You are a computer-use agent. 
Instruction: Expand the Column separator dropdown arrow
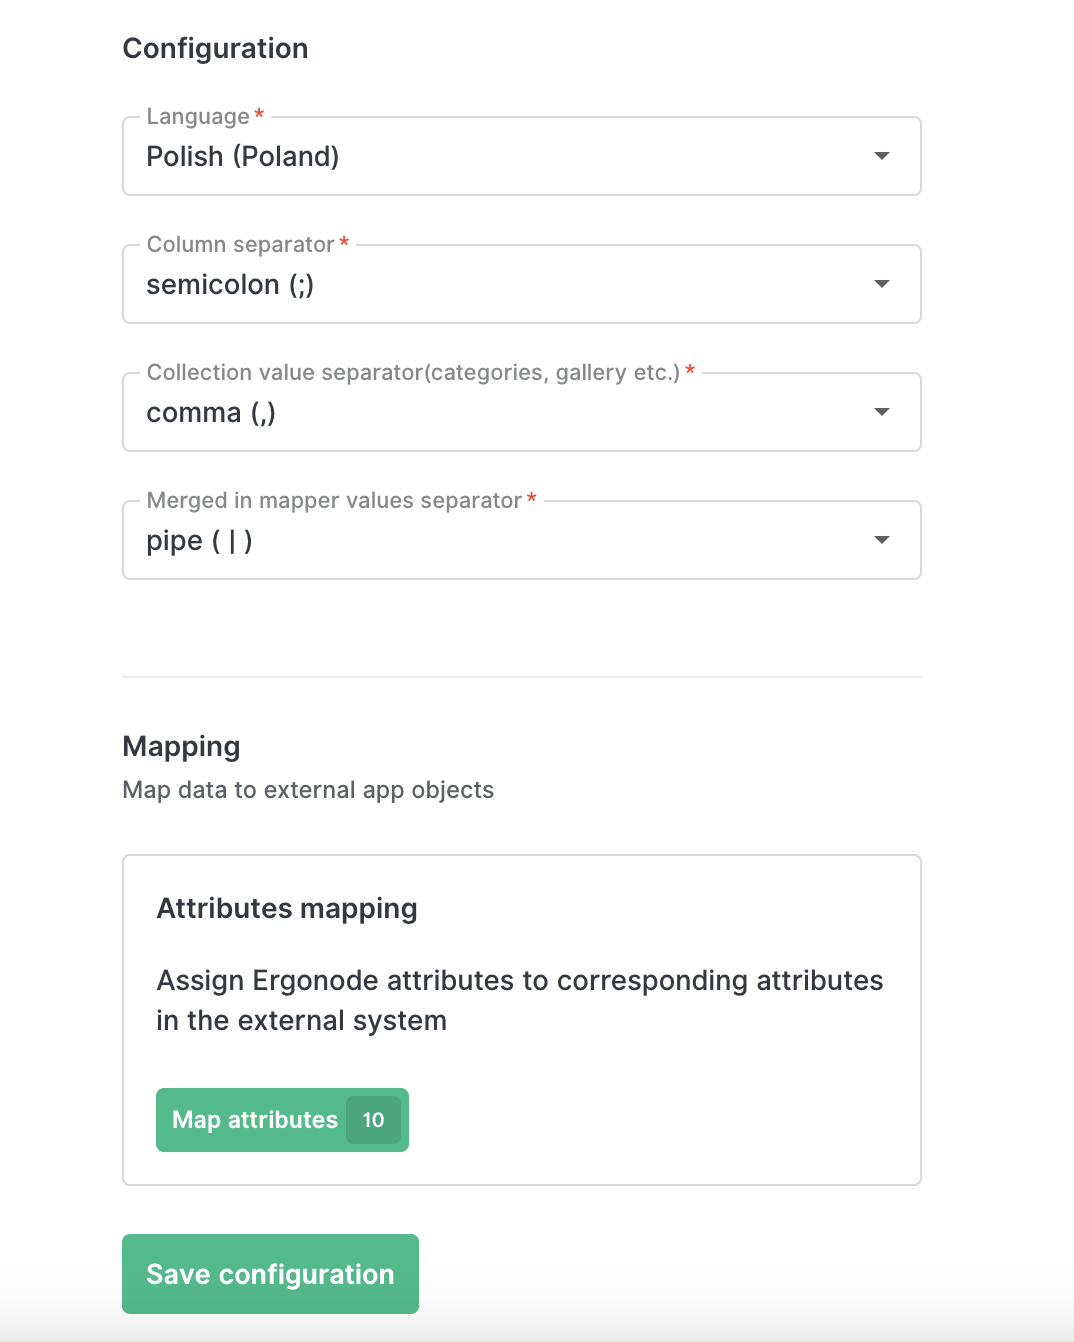[881, 284]
